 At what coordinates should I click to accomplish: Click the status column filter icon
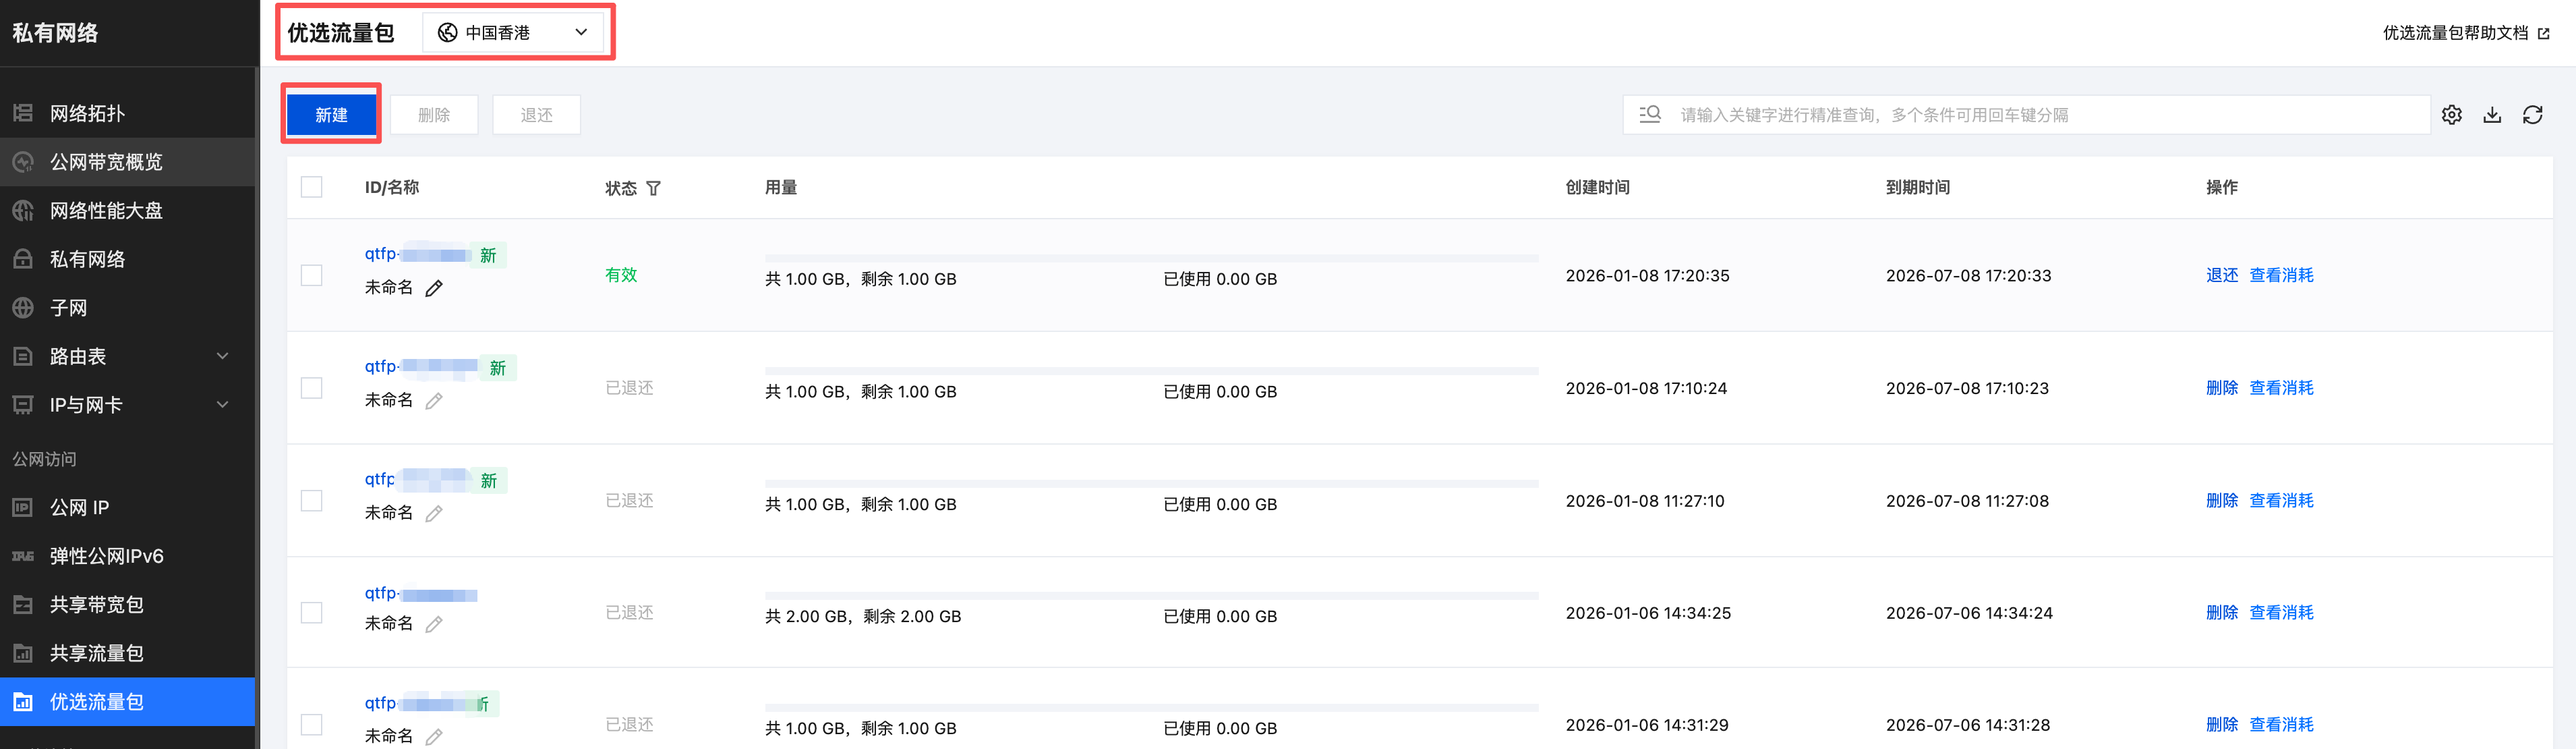coord(653,189)
